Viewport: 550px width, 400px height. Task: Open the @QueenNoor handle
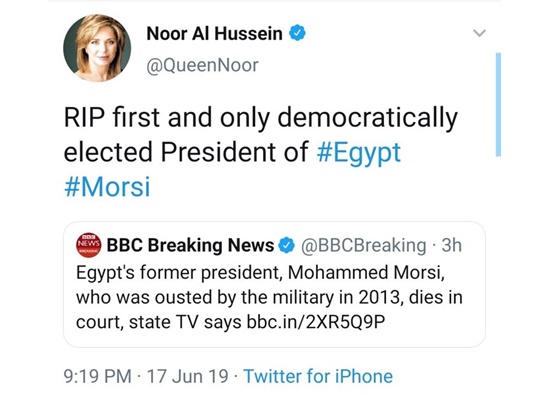coord(202,65)
